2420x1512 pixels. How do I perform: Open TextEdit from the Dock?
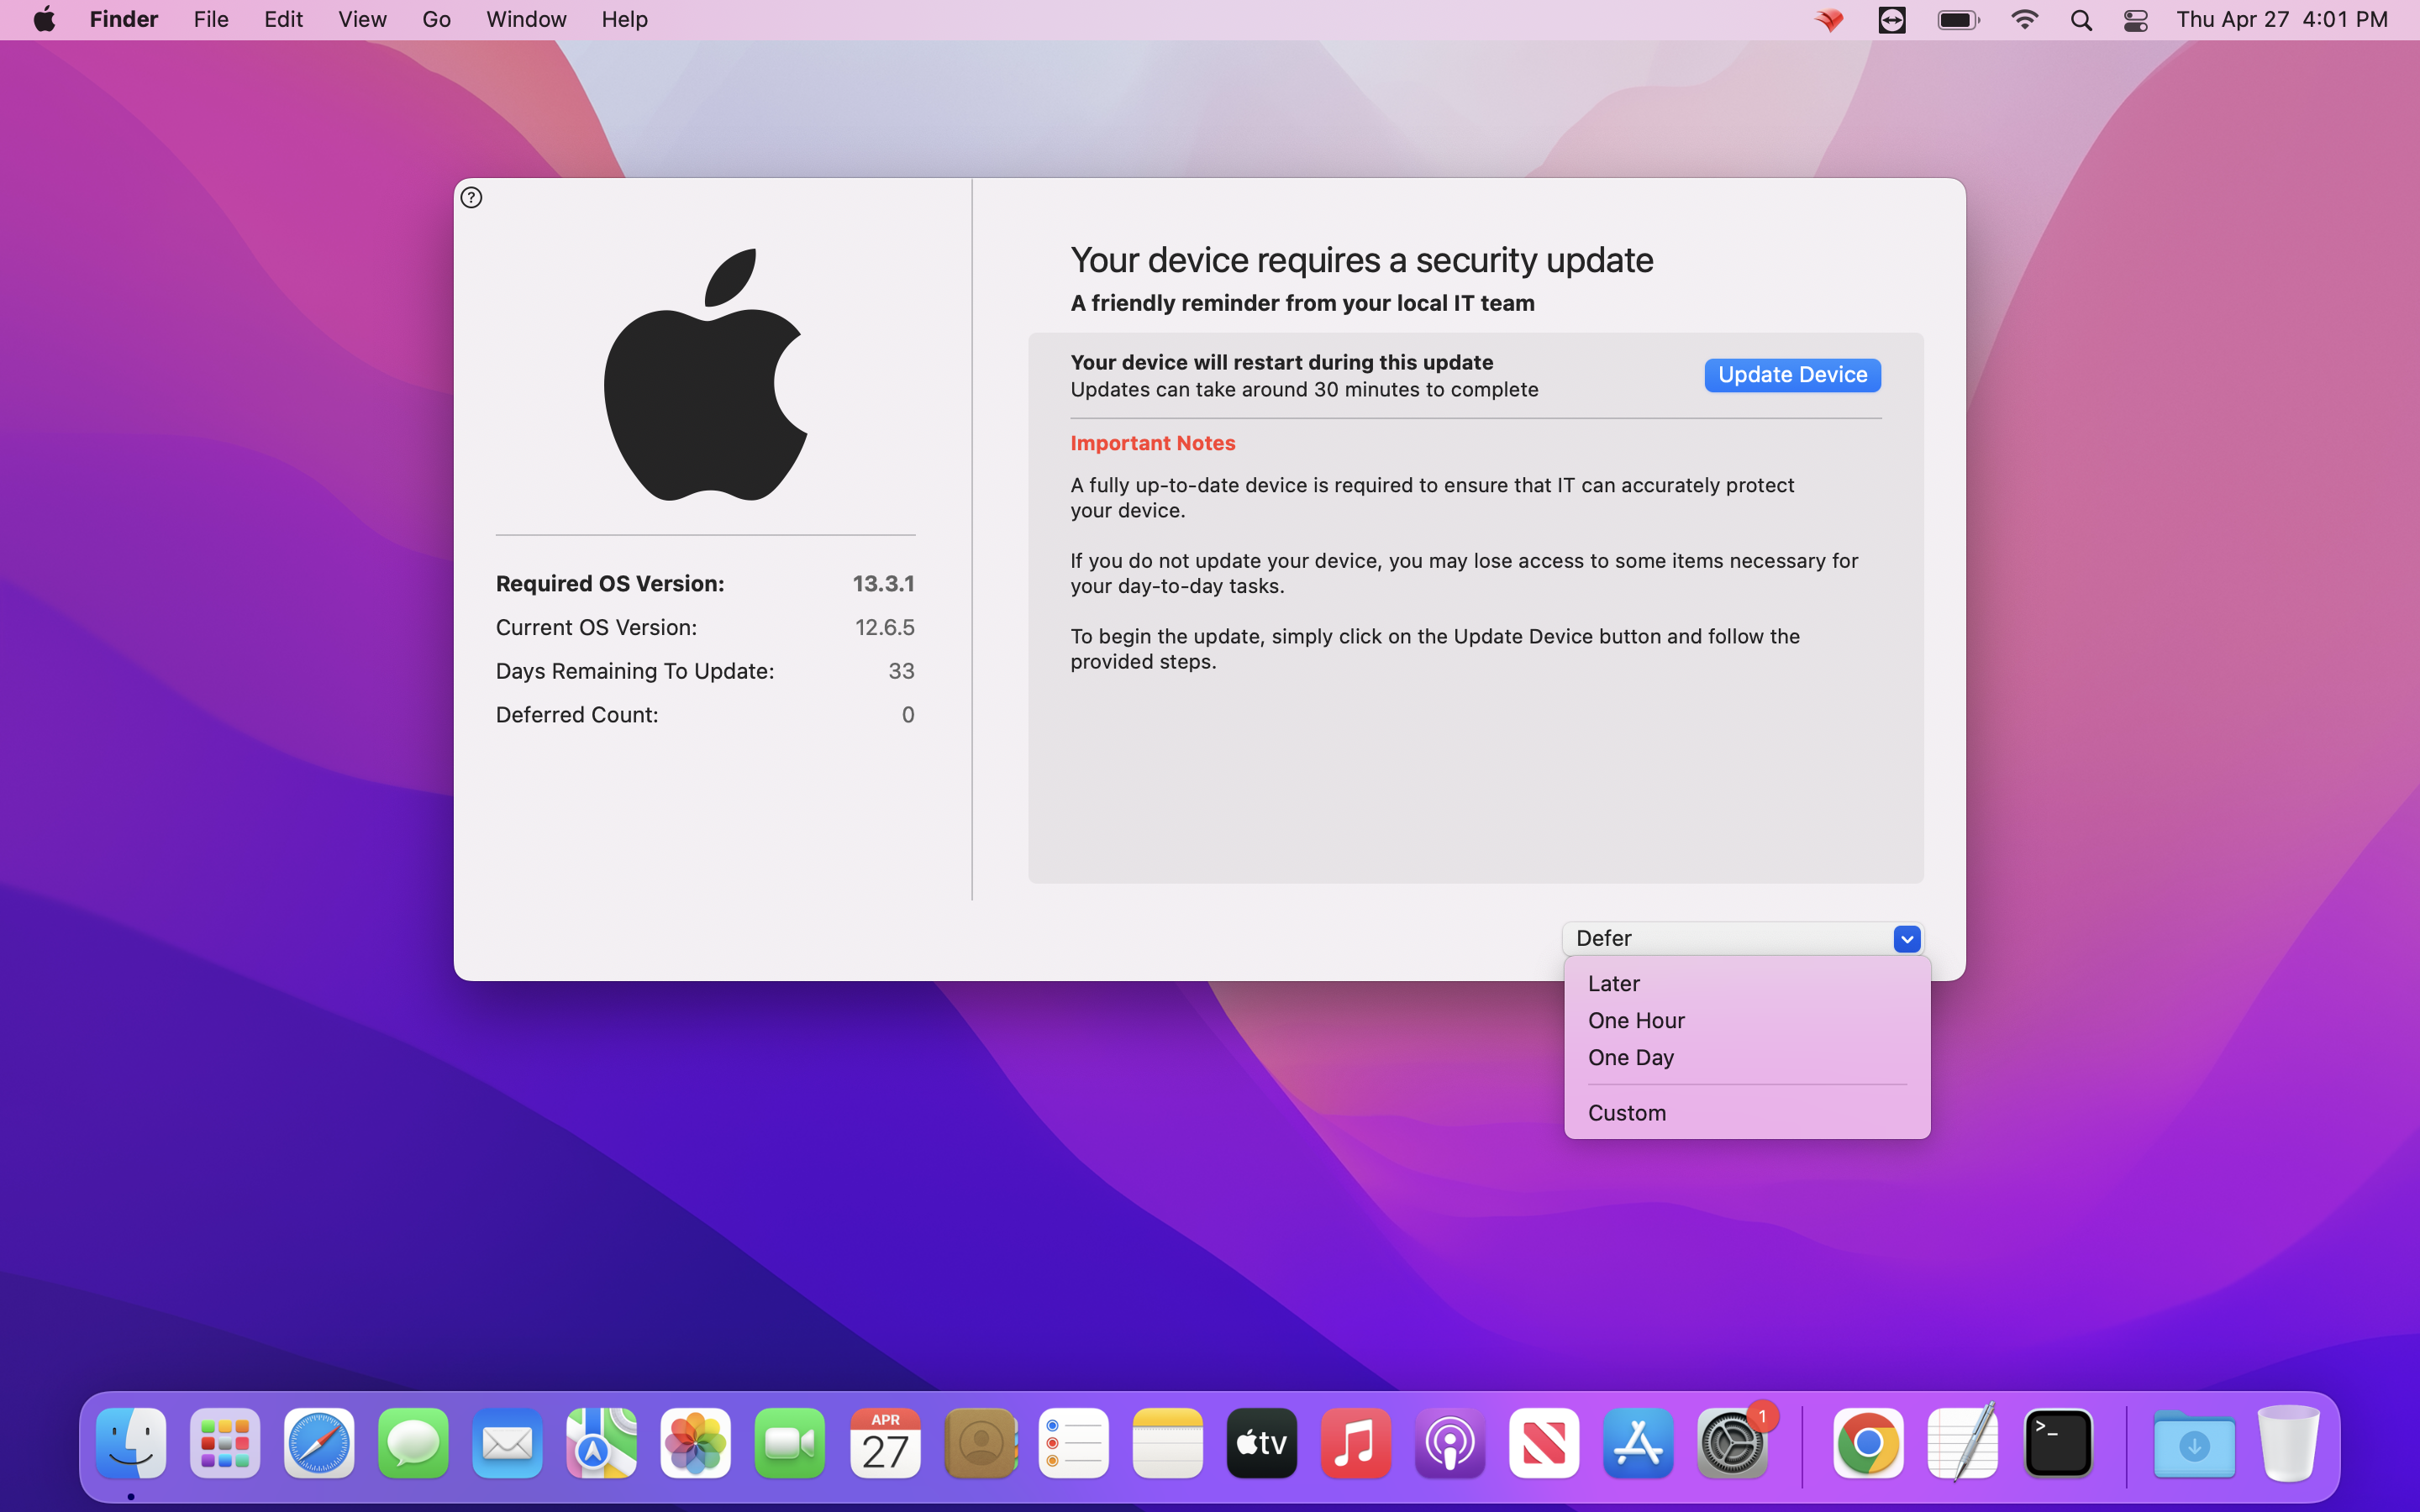tap(1962, 1443)
